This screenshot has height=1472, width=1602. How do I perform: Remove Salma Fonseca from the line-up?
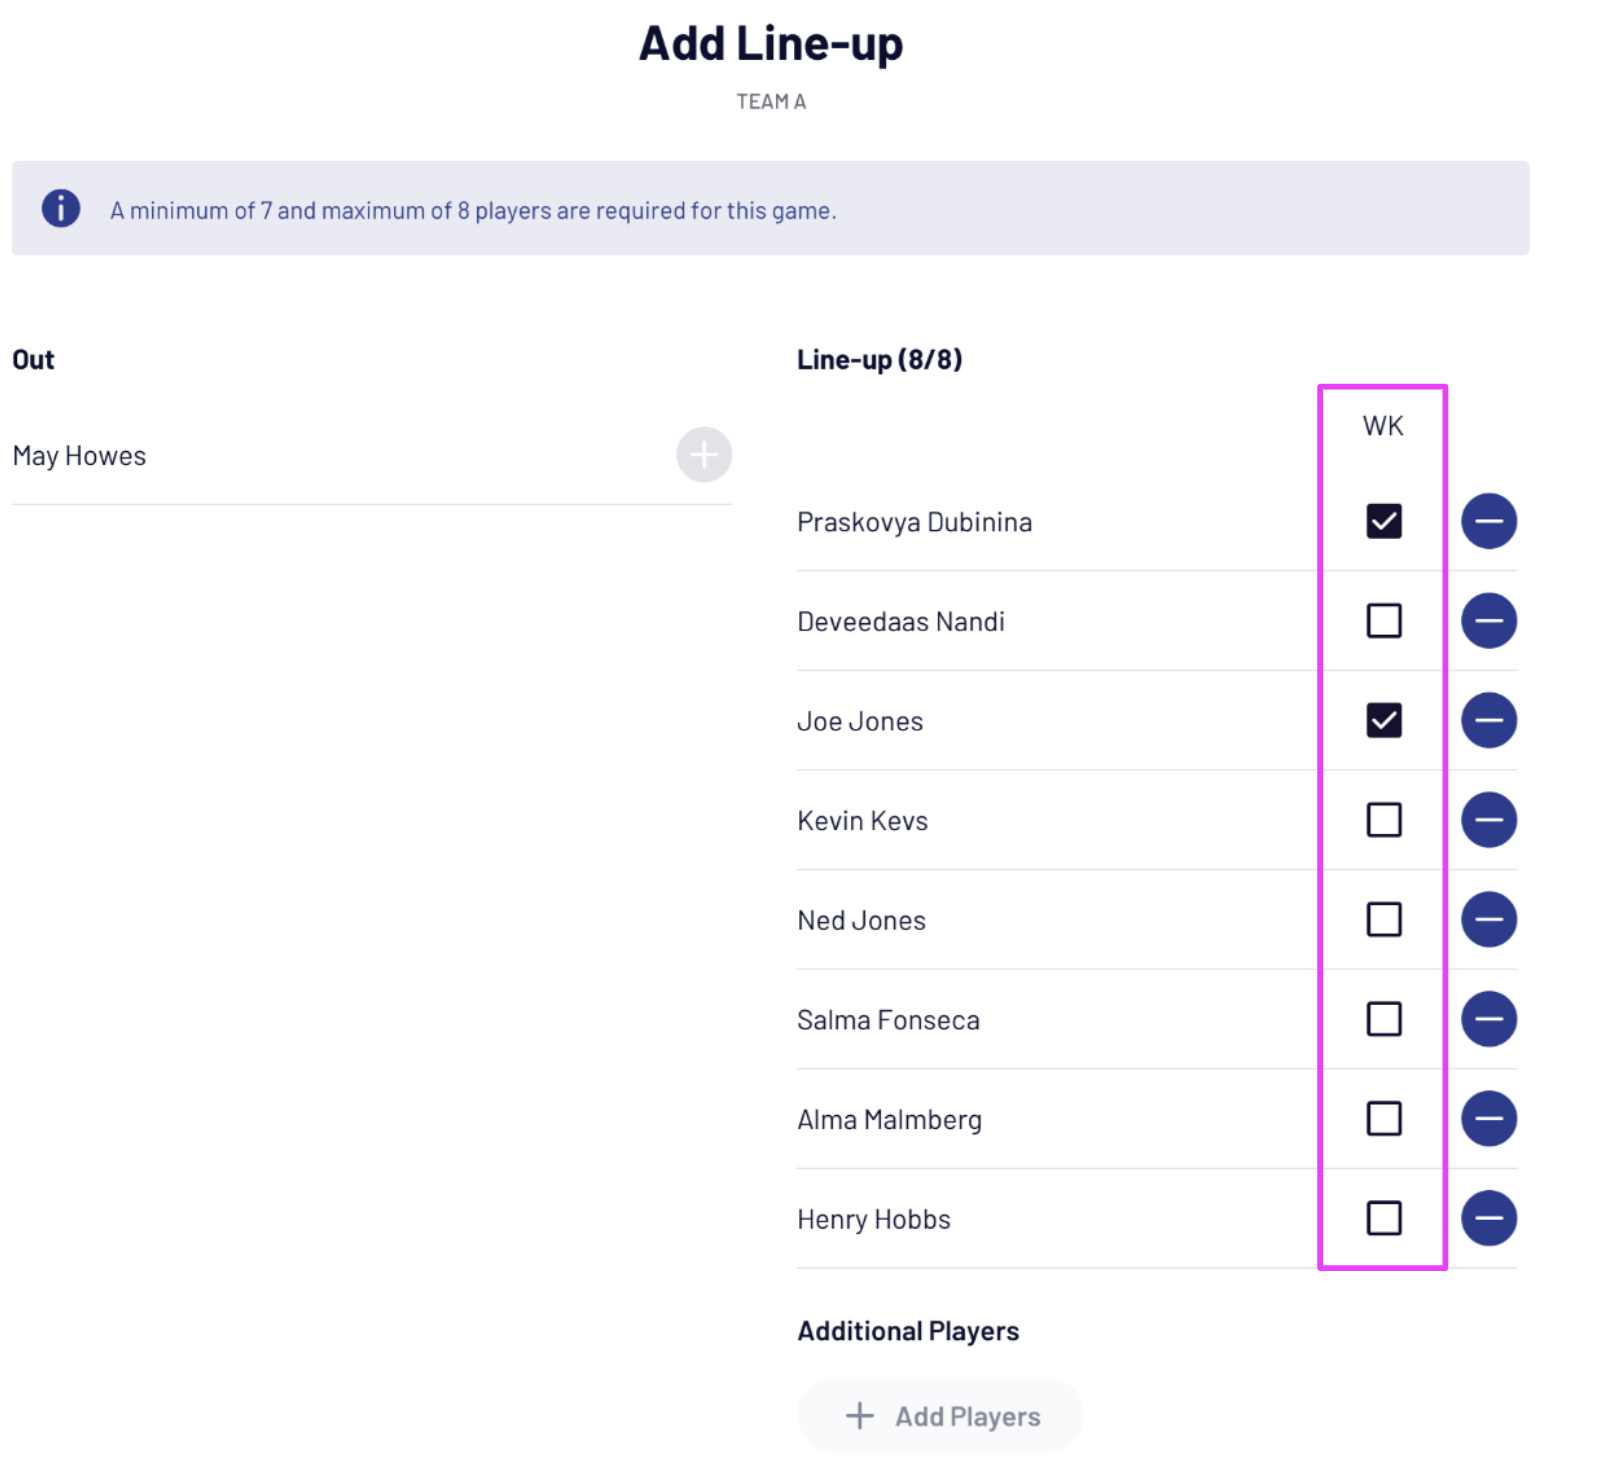pyautogui.click(x=1488, y=1019)
